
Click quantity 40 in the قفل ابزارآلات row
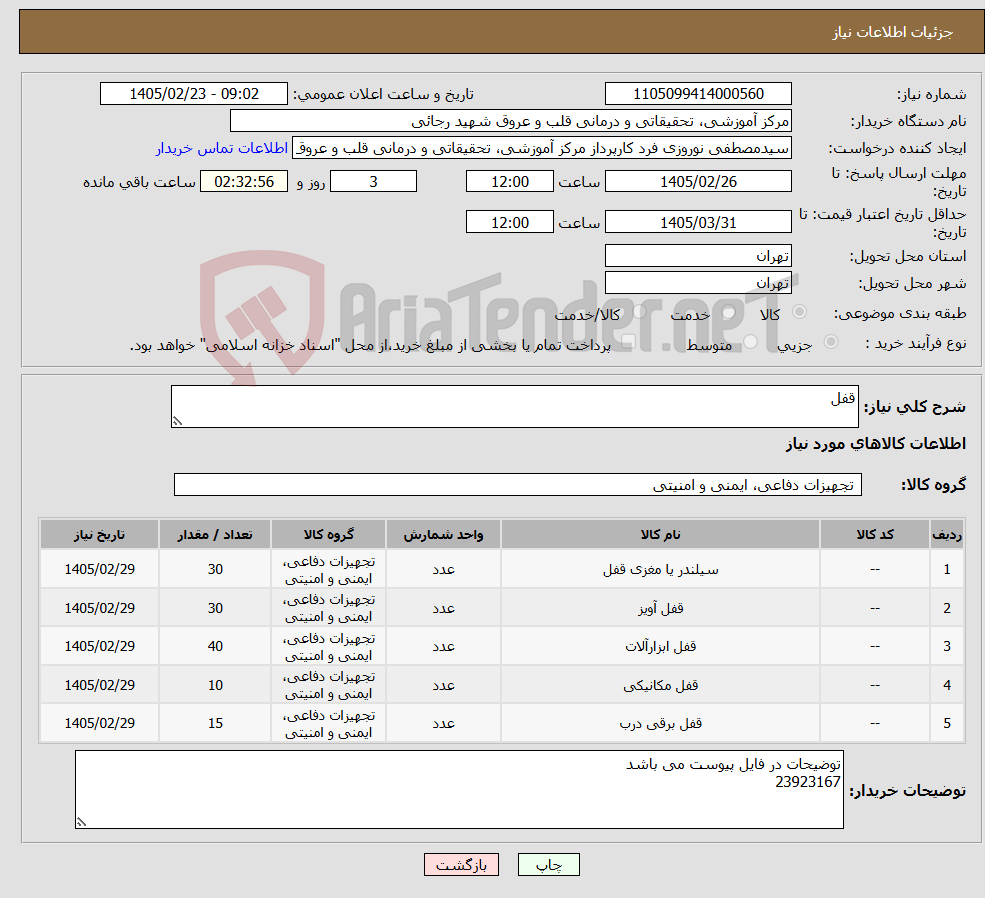pyautogui.click(x=215, y=646)
